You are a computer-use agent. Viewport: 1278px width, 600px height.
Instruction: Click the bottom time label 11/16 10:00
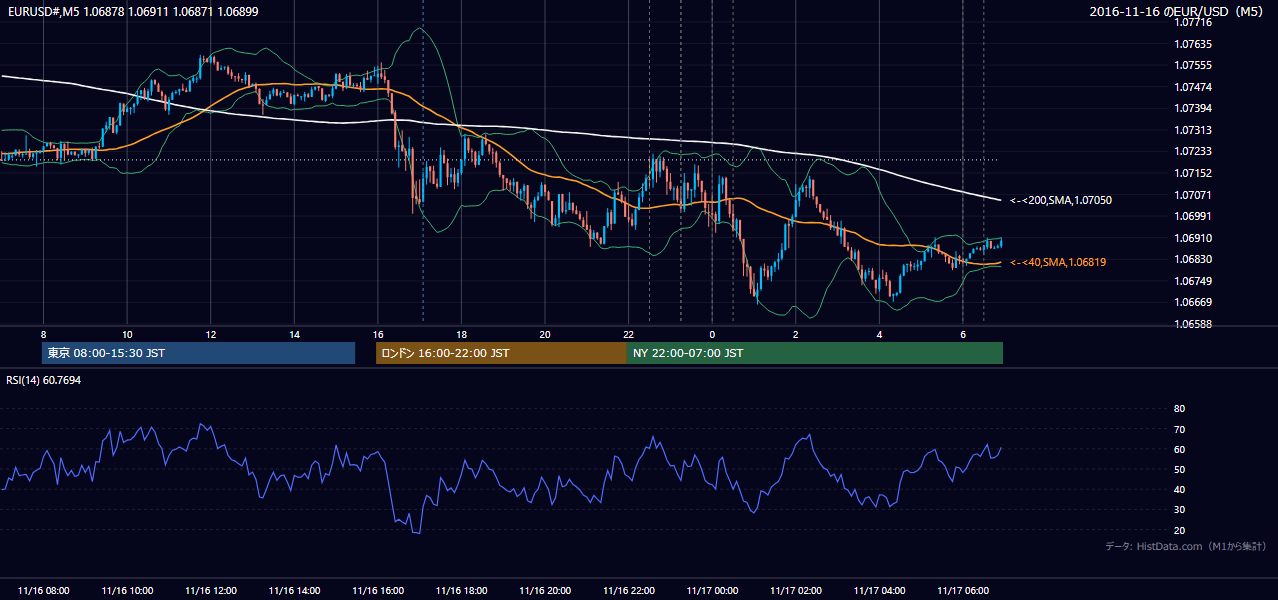pyautogui.click(x=127, y=591)
